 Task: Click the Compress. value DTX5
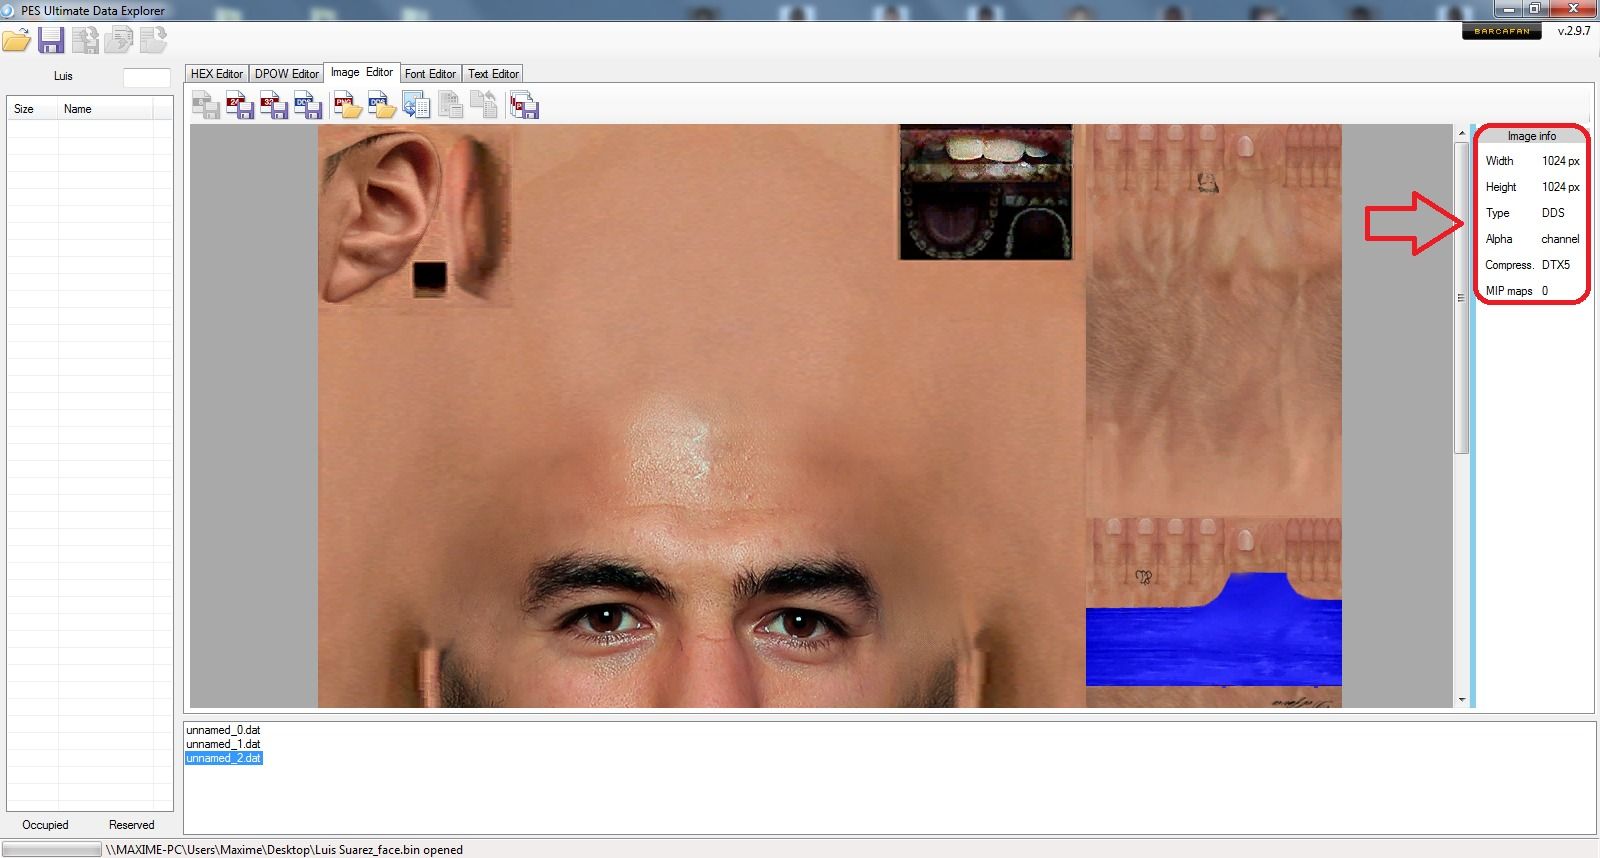pos(1556,265)
